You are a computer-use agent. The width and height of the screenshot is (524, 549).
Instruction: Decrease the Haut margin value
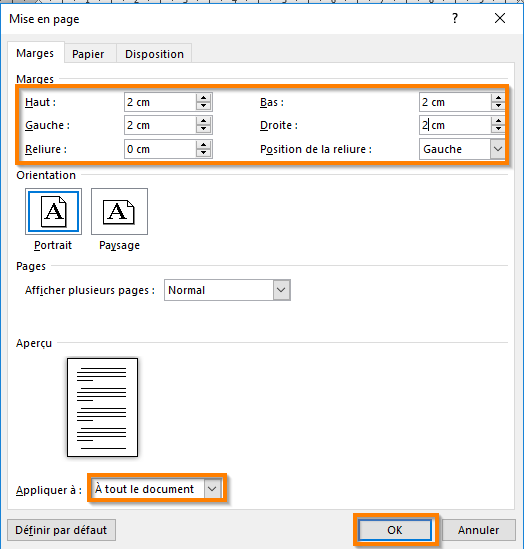click(203, 106)
